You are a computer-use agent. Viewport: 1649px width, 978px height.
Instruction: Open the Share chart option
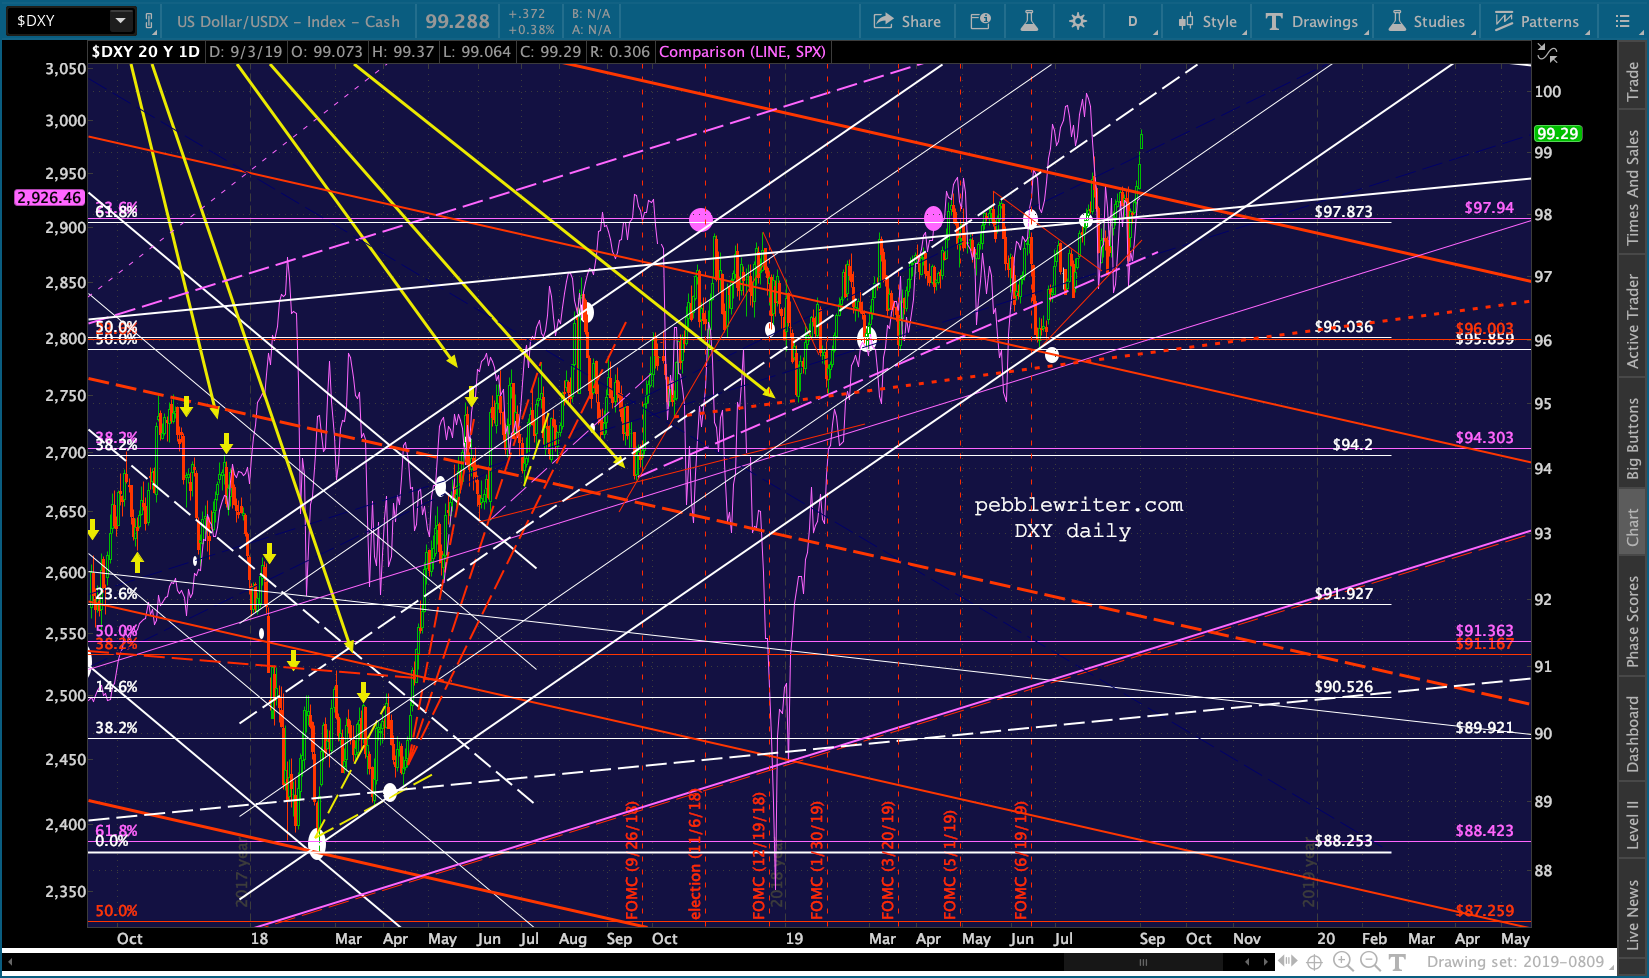coord(907,21)
